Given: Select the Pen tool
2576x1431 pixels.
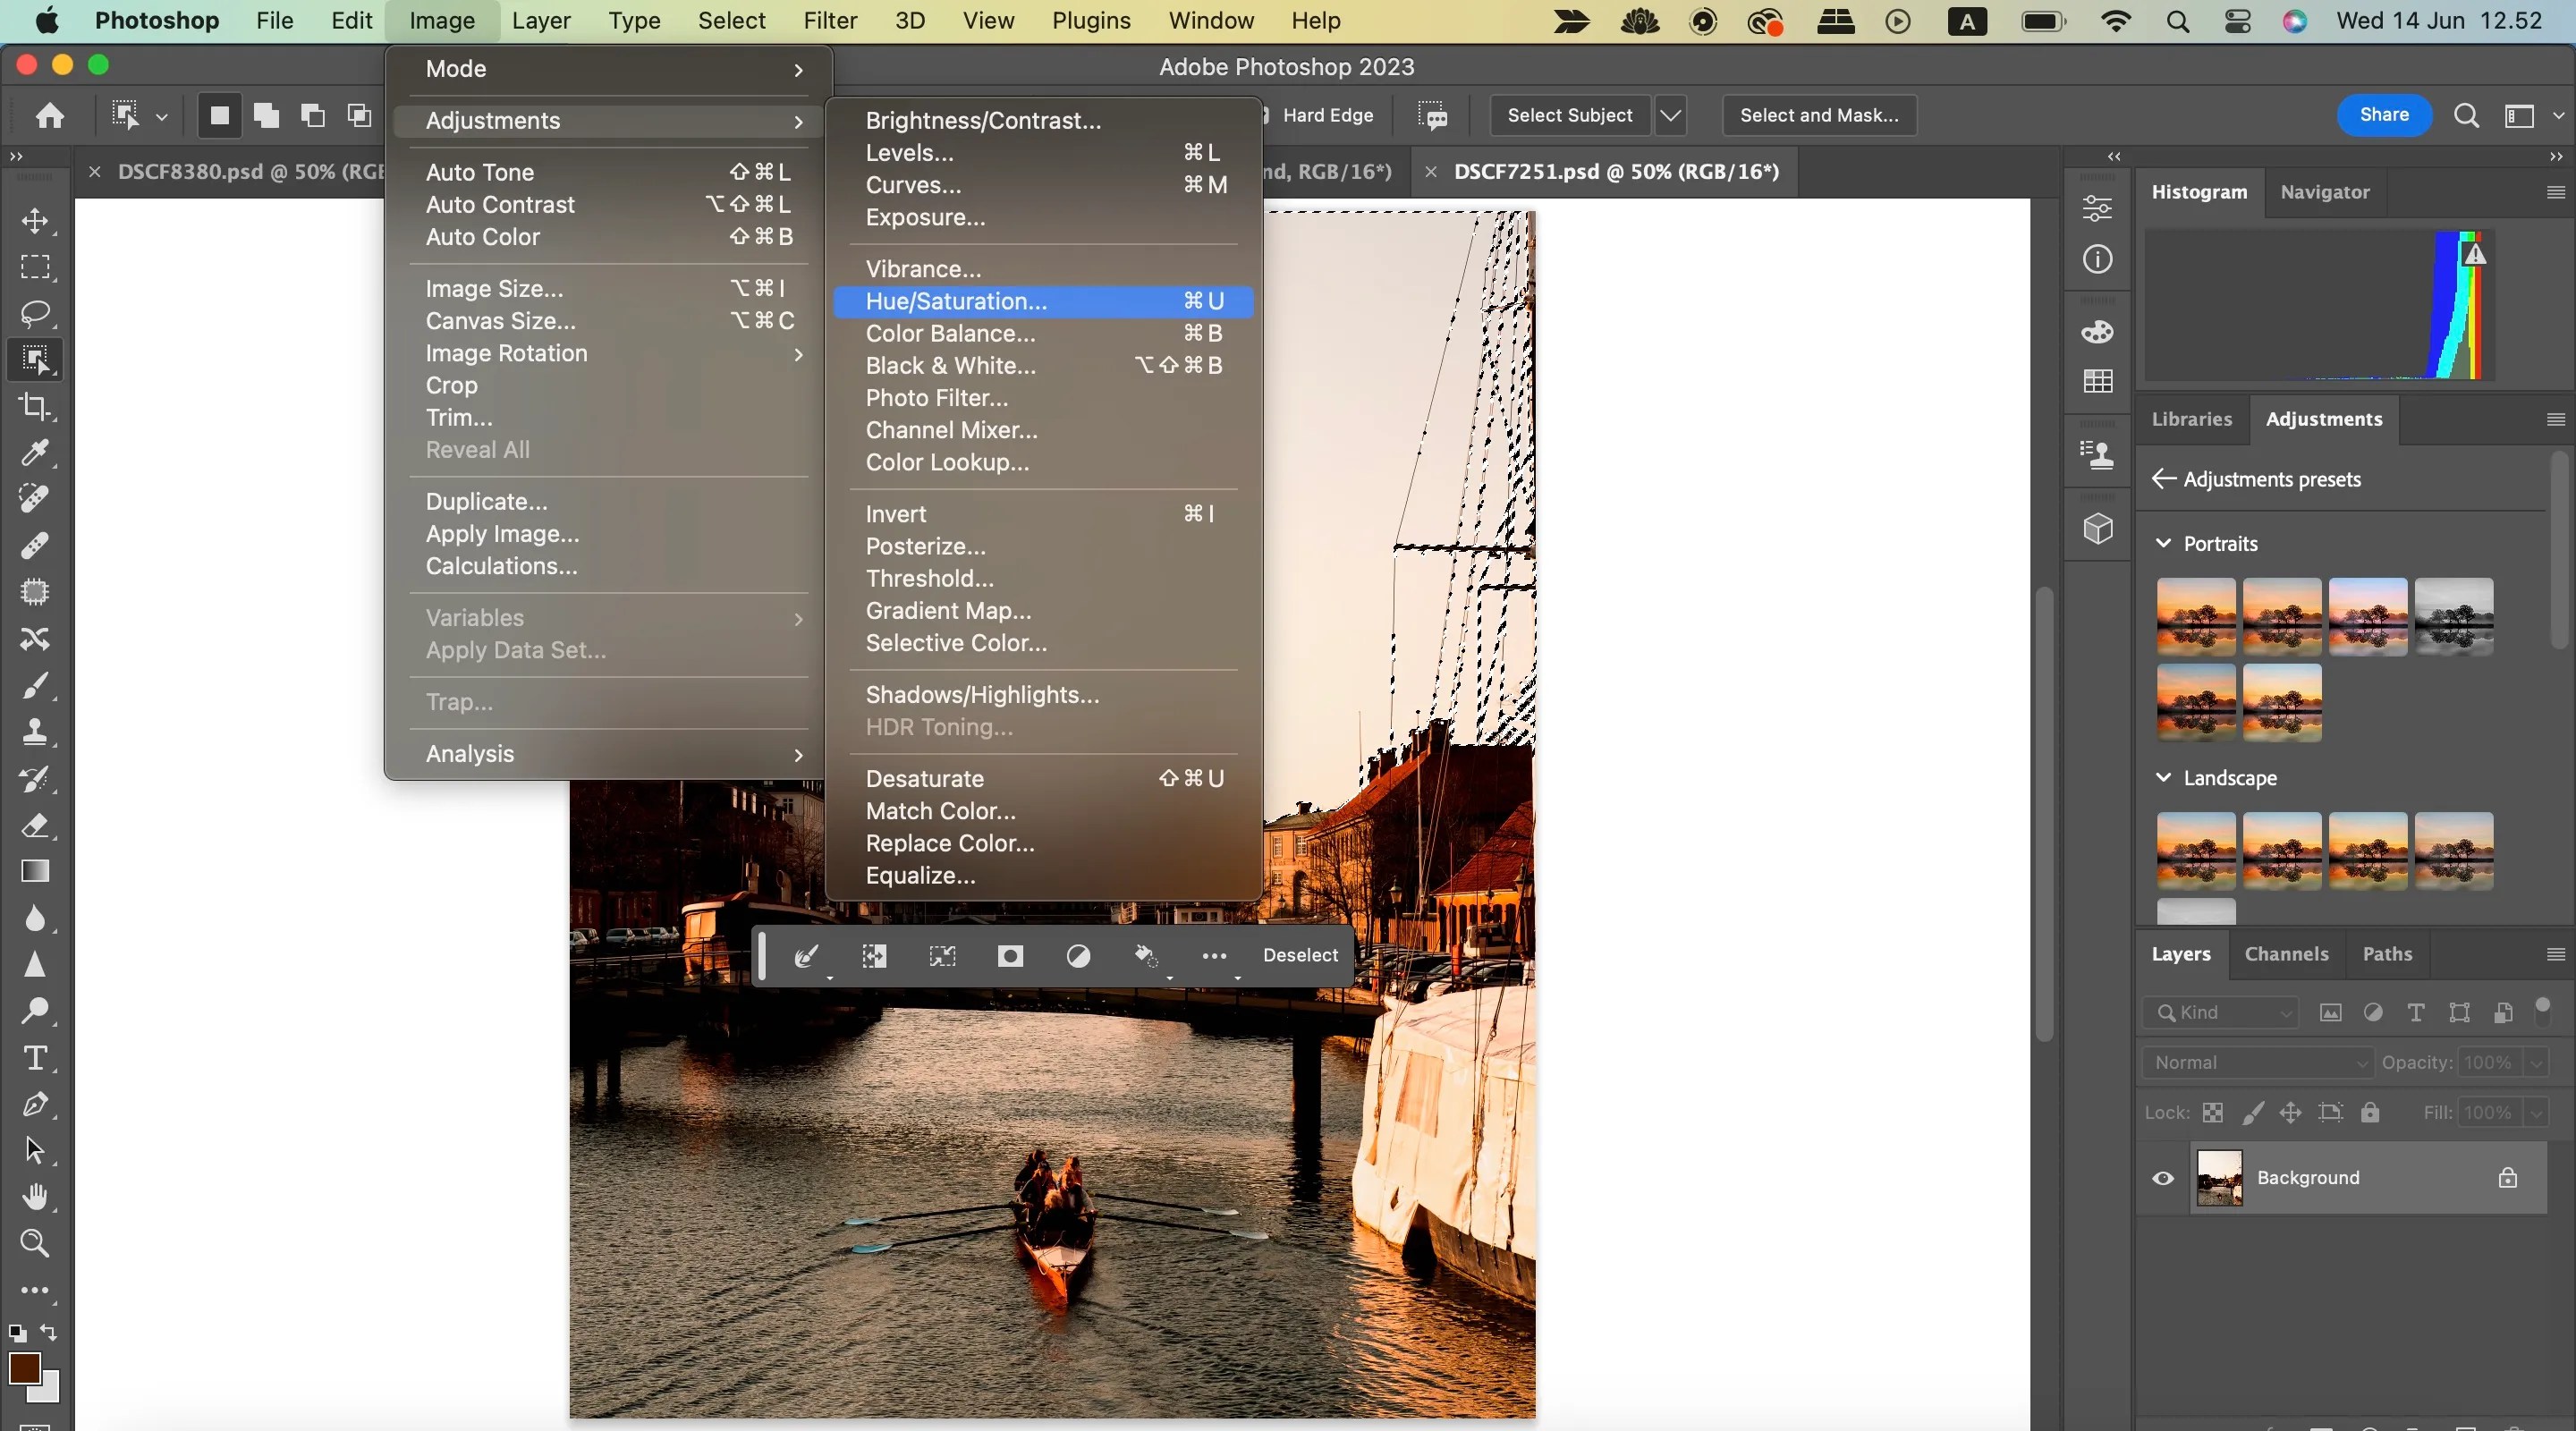Looking at the screenshot, I should tap(35, 1104).
